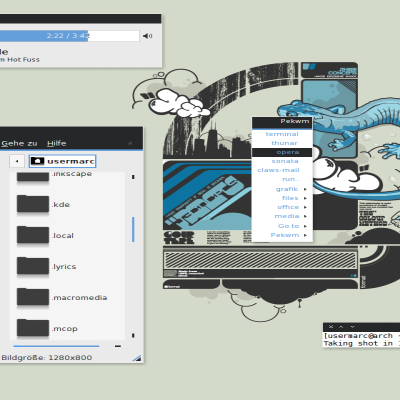The height and width of the screenshot is (400, 400).
Task: Click the Bildgröße: 1280x800 status text
Action: pyautogui.click(x=47, y=358)
